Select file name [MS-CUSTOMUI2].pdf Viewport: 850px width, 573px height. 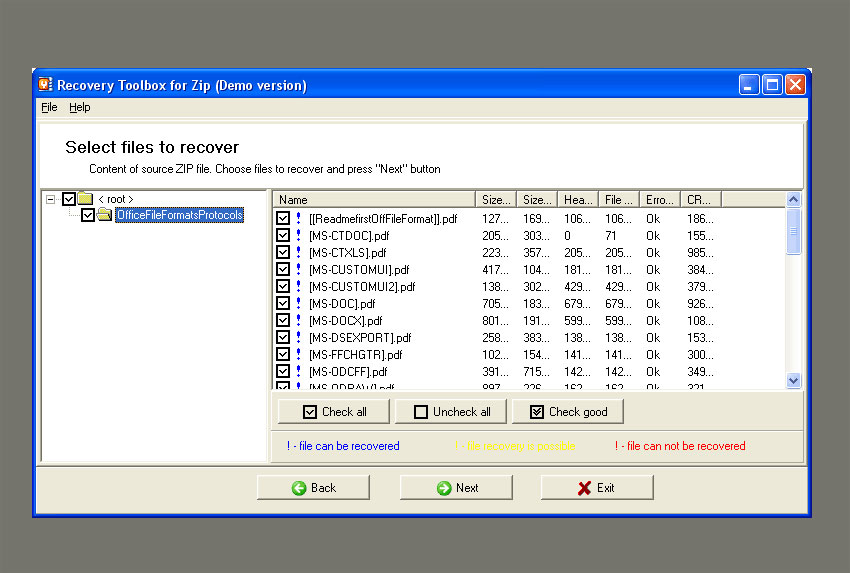362,286
